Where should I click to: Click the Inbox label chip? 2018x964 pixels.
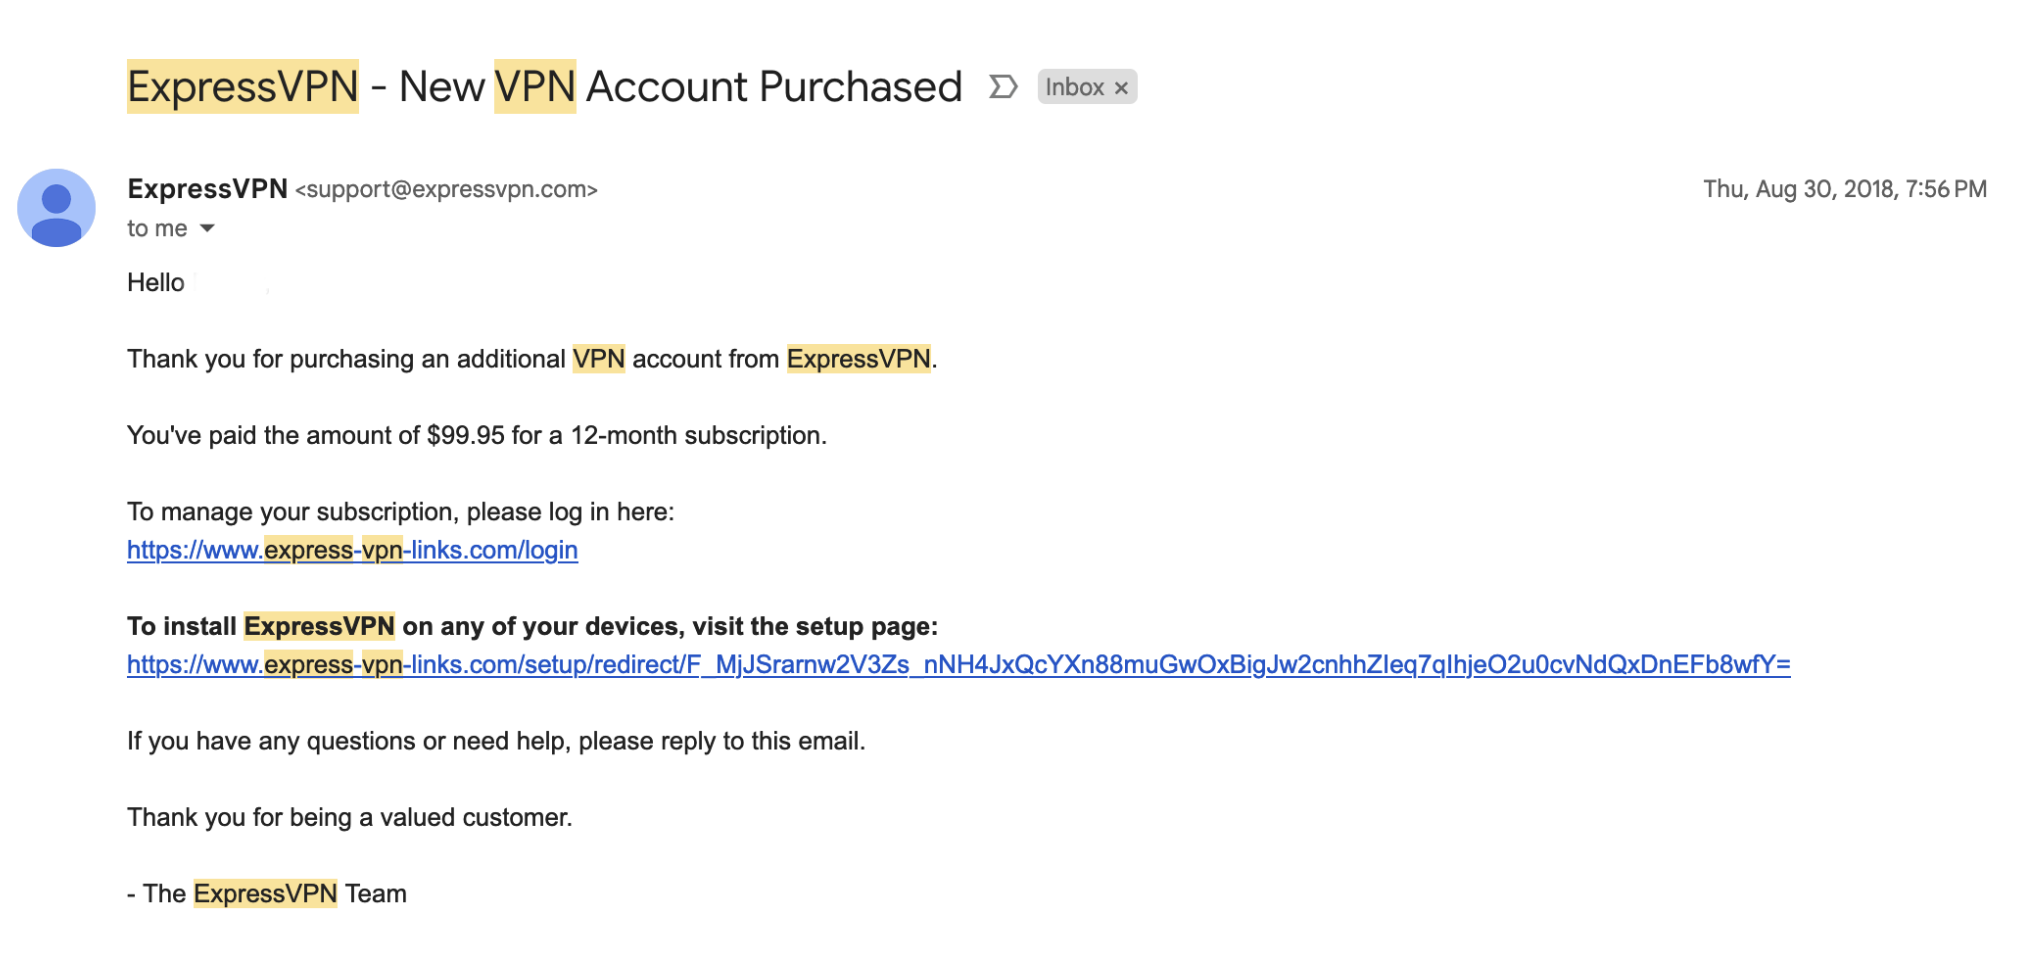pyautogui.click(x=1086, y=87)
